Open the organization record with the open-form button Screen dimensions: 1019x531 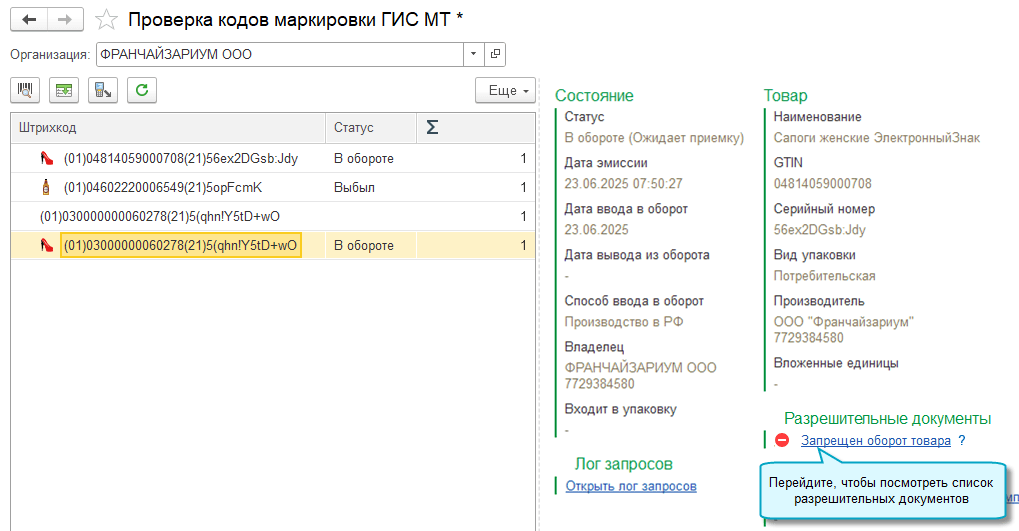[495, 54]
